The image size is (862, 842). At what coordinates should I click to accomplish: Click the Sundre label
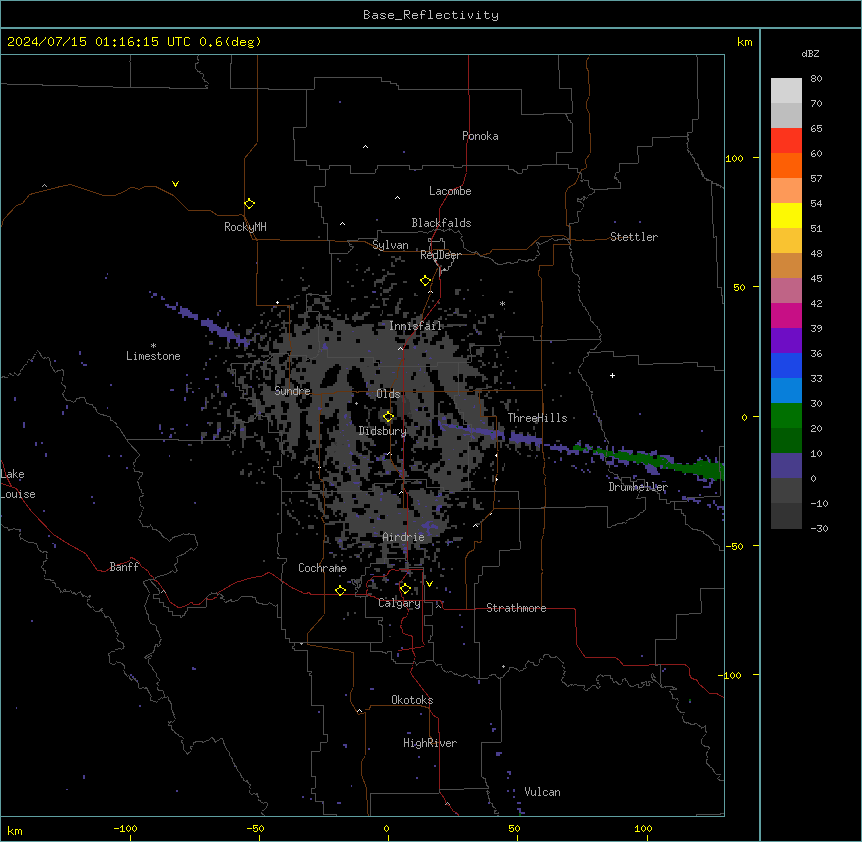[x=292, y=391]
